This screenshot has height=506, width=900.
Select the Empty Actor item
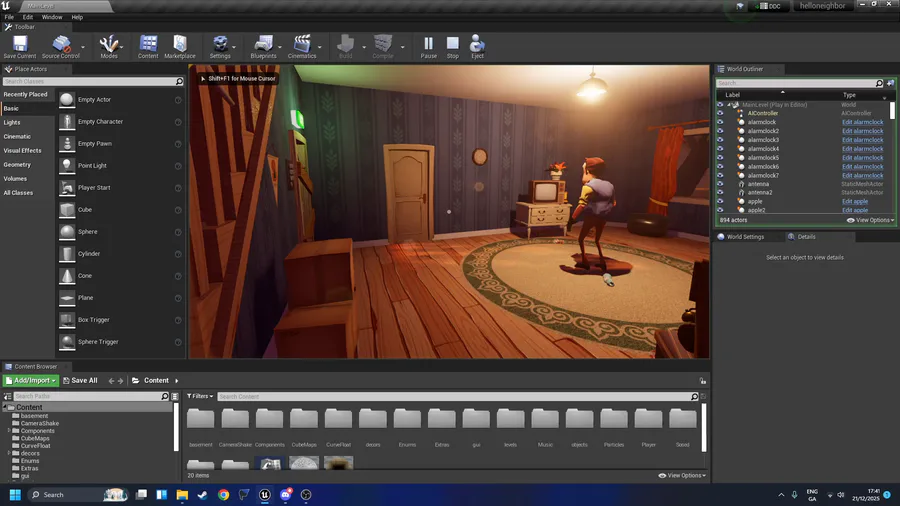click(x=121, y=100)
